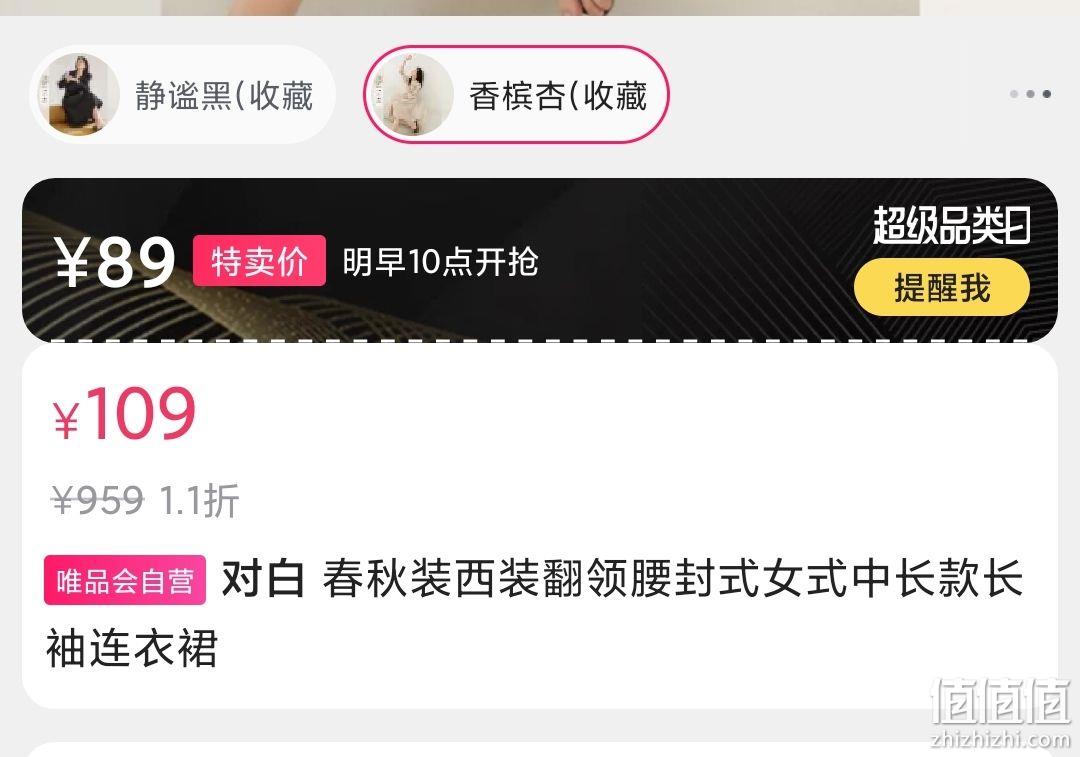Click the darkest pagination dot
Viewport: 1080px width, 757px height.
click(x=1047, y=94)
